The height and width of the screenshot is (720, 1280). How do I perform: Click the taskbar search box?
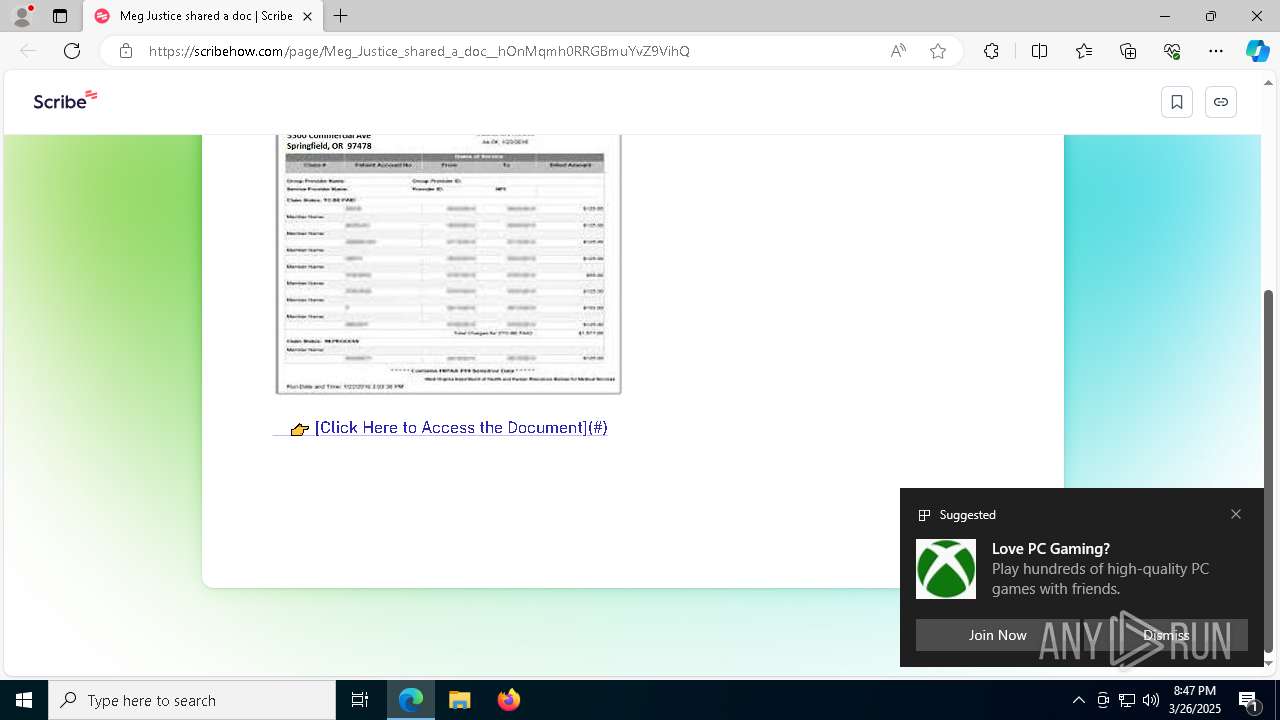[x=192, y=700]
